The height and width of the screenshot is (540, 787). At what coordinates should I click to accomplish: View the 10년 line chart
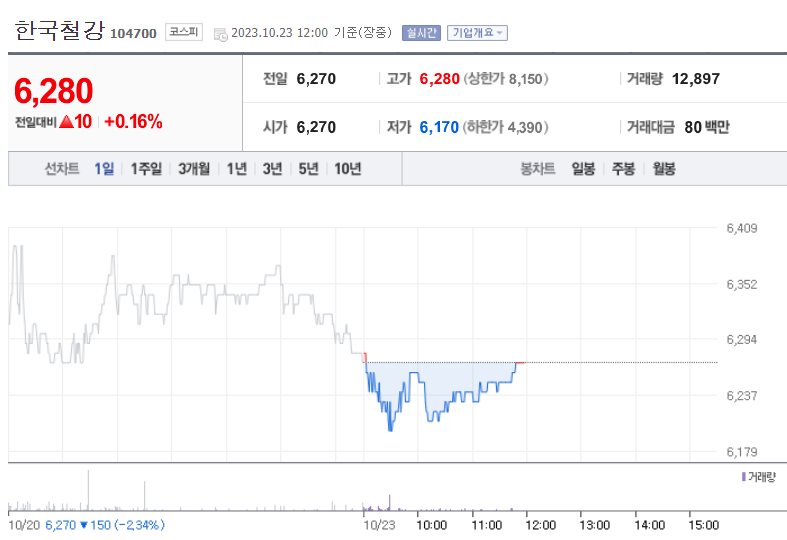[x=348, y=169]
